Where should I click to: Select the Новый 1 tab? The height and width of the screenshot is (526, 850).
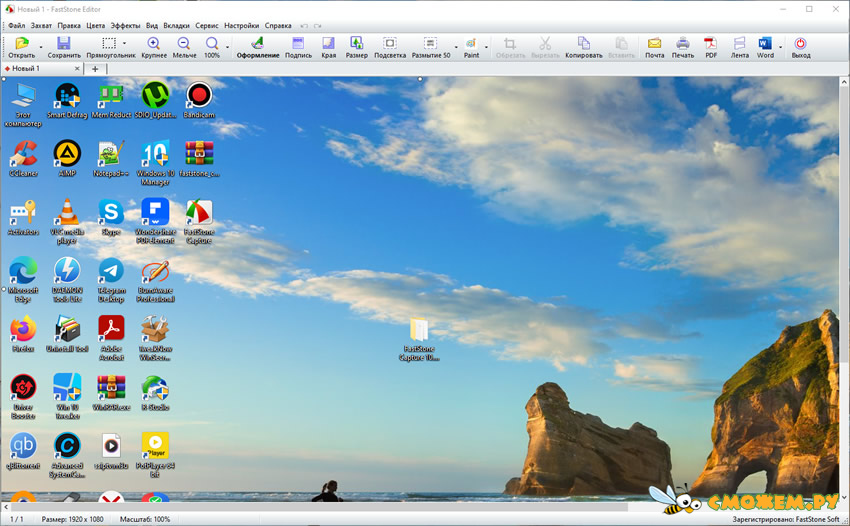[42, 68]
